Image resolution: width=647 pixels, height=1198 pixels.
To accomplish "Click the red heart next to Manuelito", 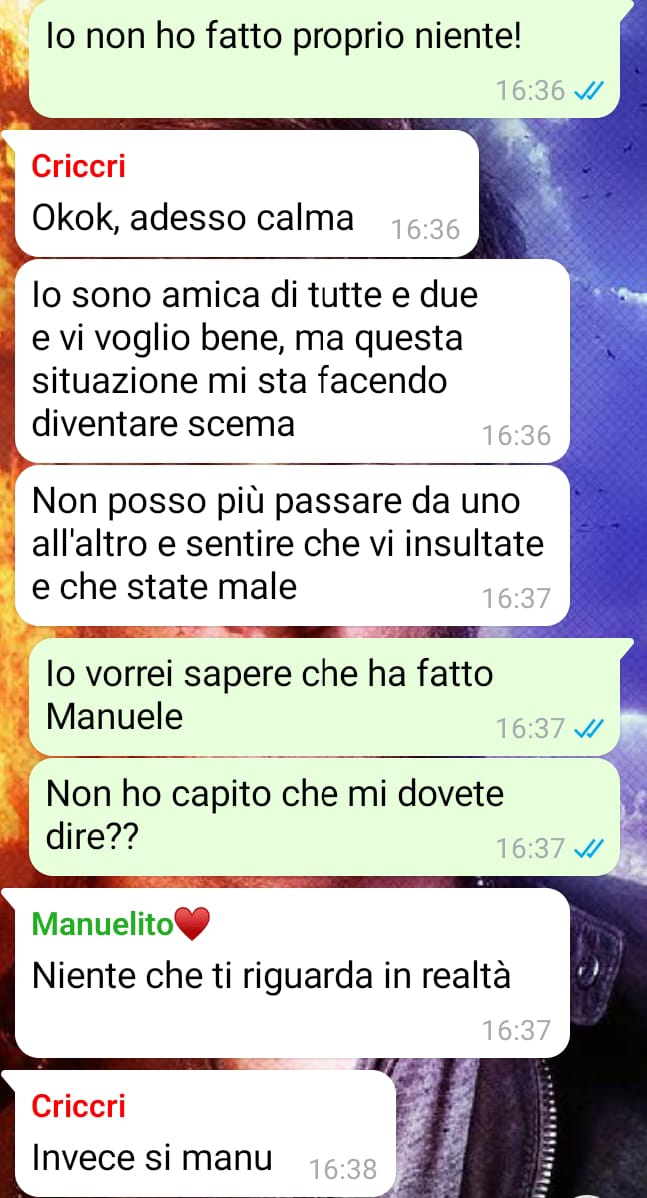I will pyautogui.click(x=192, y=925).
